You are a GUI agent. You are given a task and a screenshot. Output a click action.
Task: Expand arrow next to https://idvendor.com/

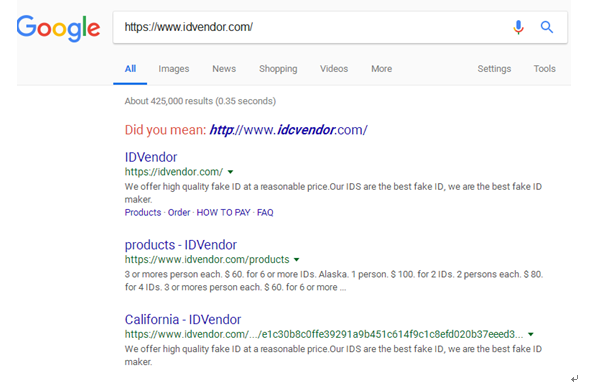coord(230,172)
